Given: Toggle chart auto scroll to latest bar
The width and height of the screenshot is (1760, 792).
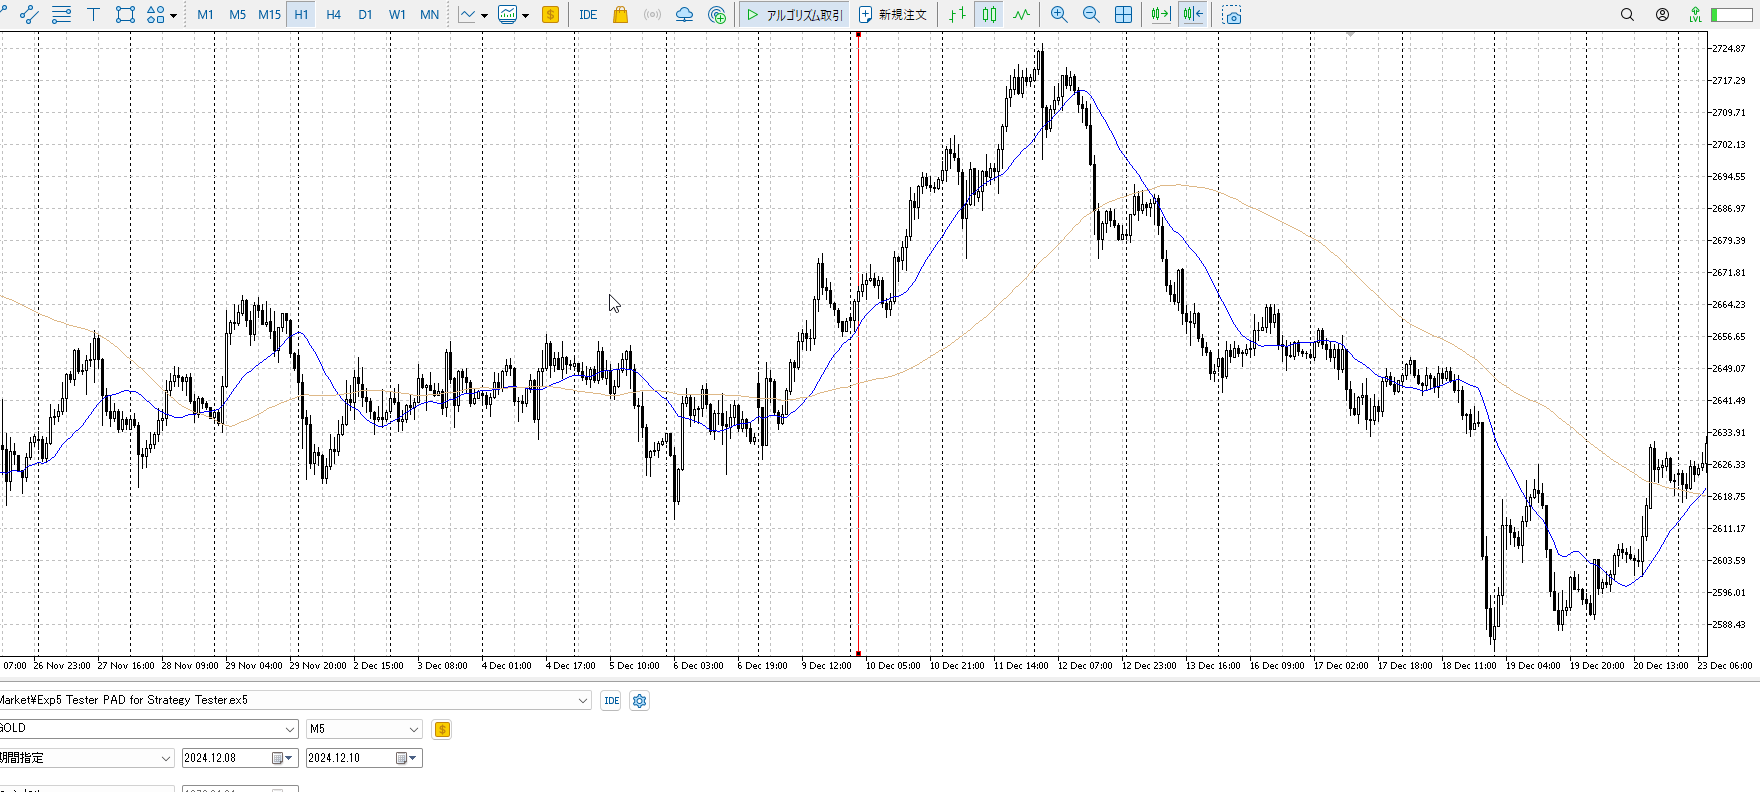Looking at the screenshot, I should point(1160,15).
